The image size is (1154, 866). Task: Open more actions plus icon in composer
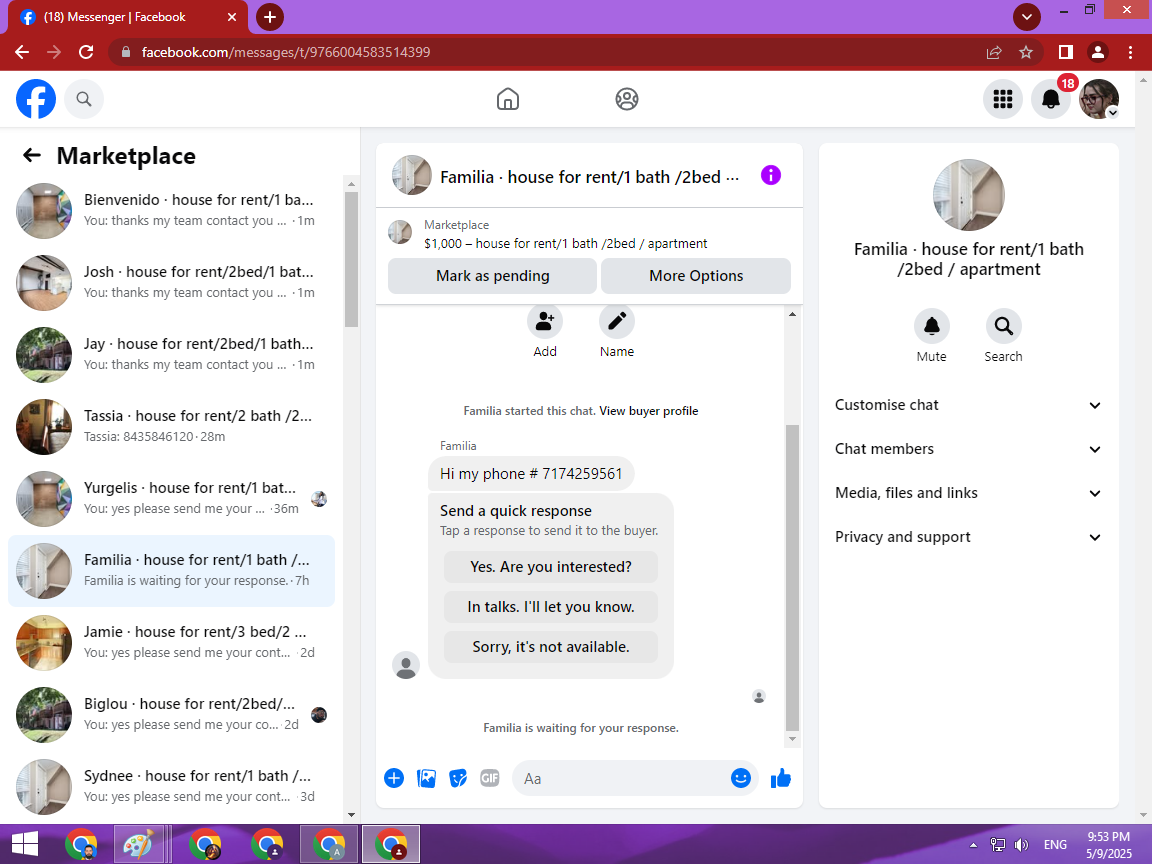[394, 778]
